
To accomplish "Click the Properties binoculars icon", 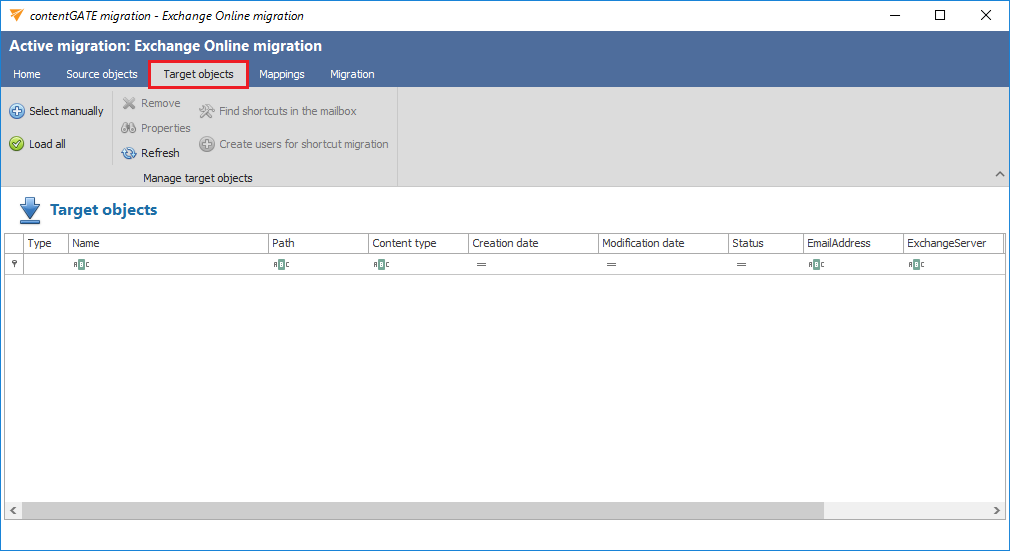I will coord(129,128).
